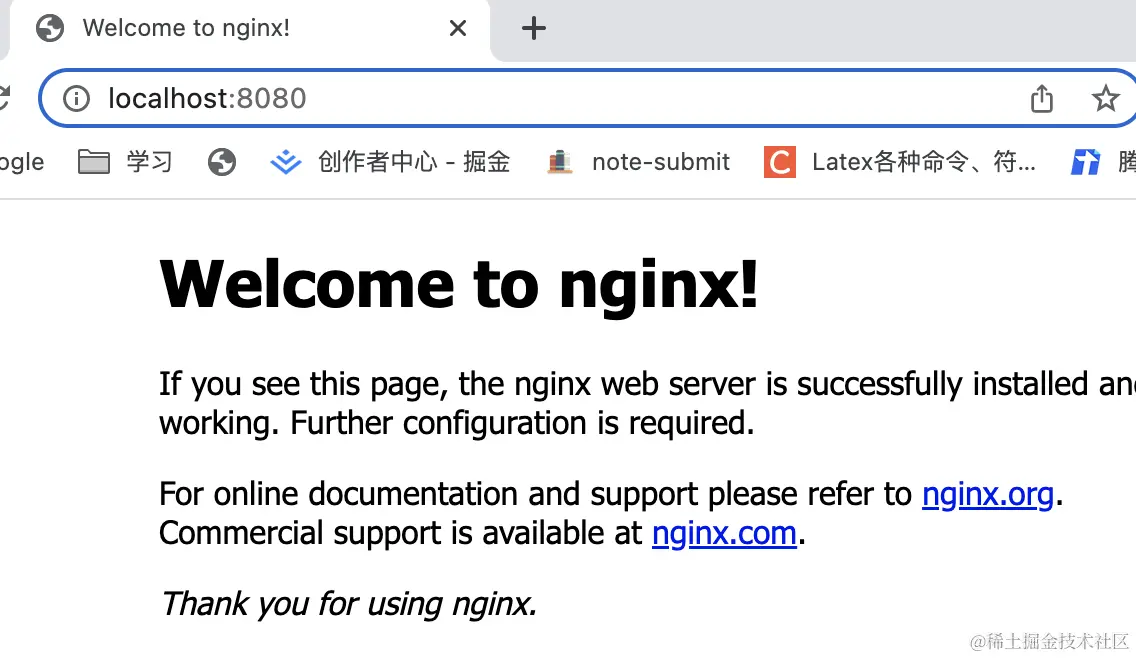Viewport: 1136px width, 658px height.
Task: Open the 学习 bookmarks folder
Action: 125,162
